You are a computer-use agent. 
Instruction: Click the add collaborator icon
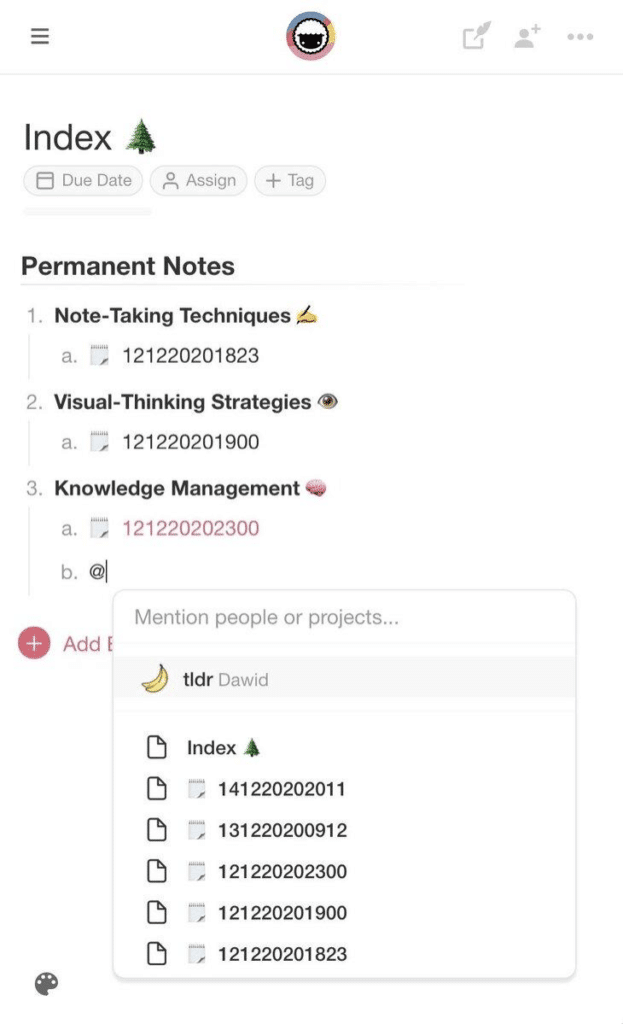tap(528, 36)
